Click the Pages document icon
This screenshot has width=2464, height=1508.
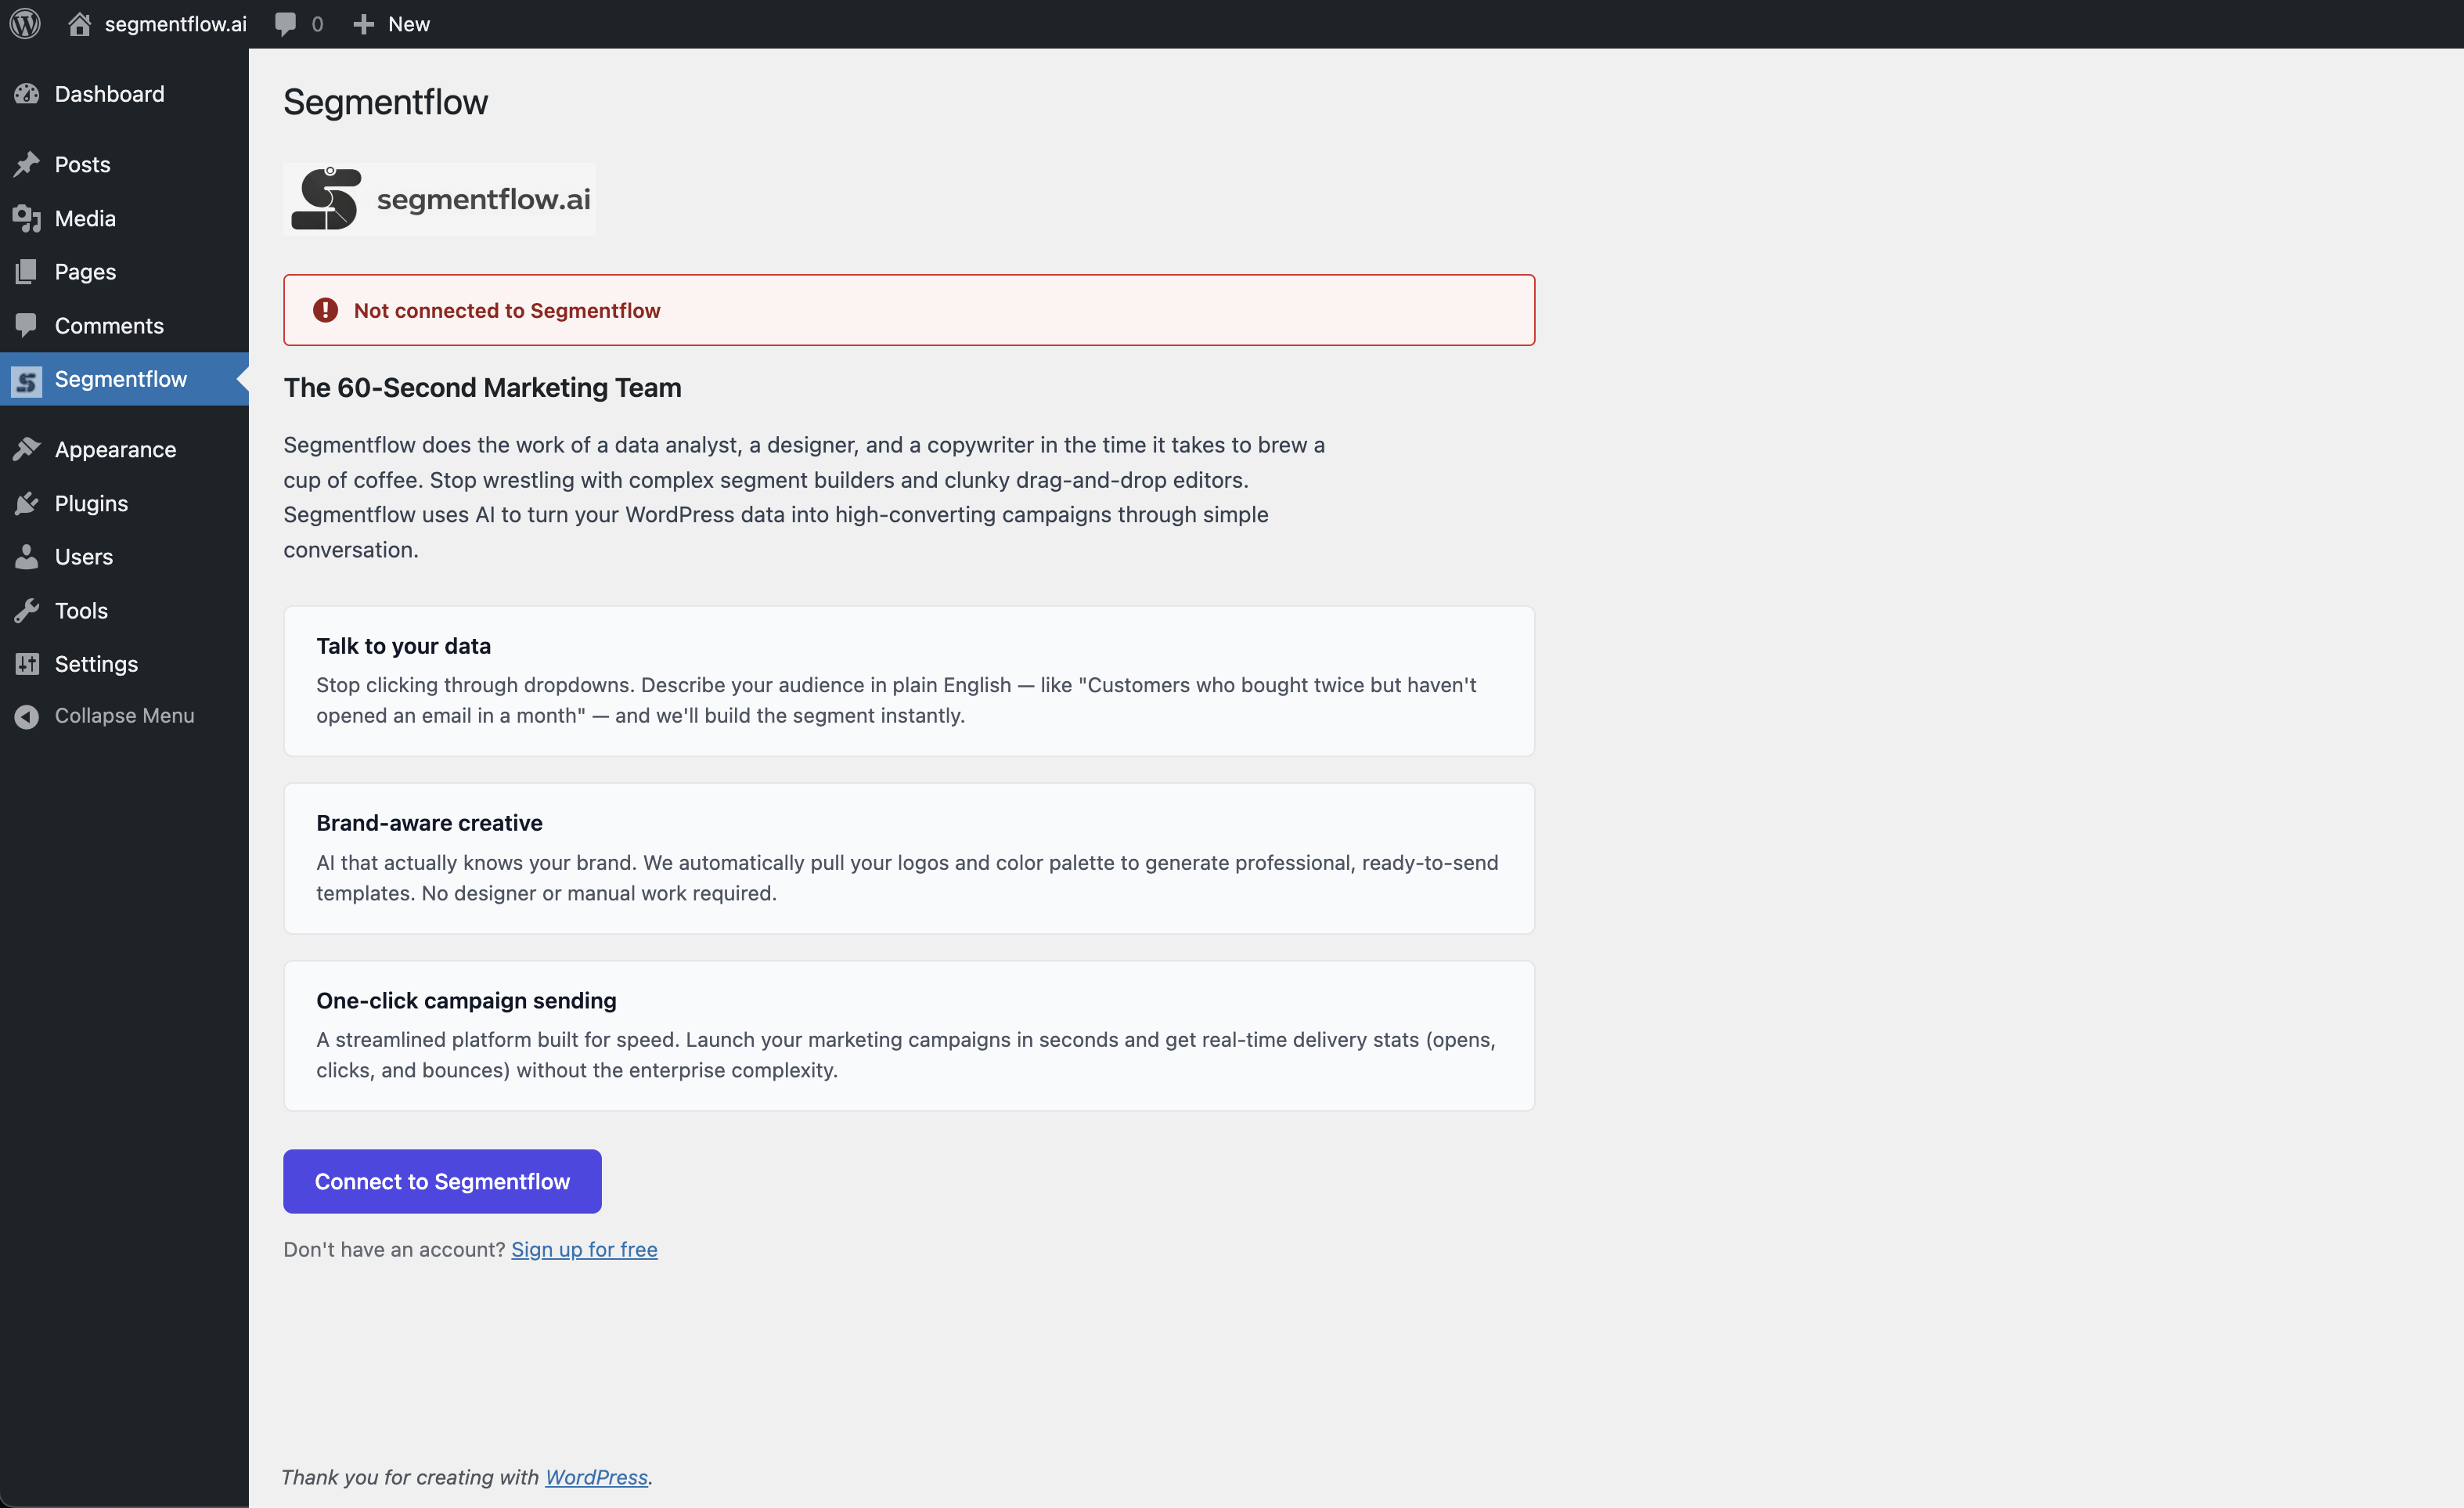(27, 272)
